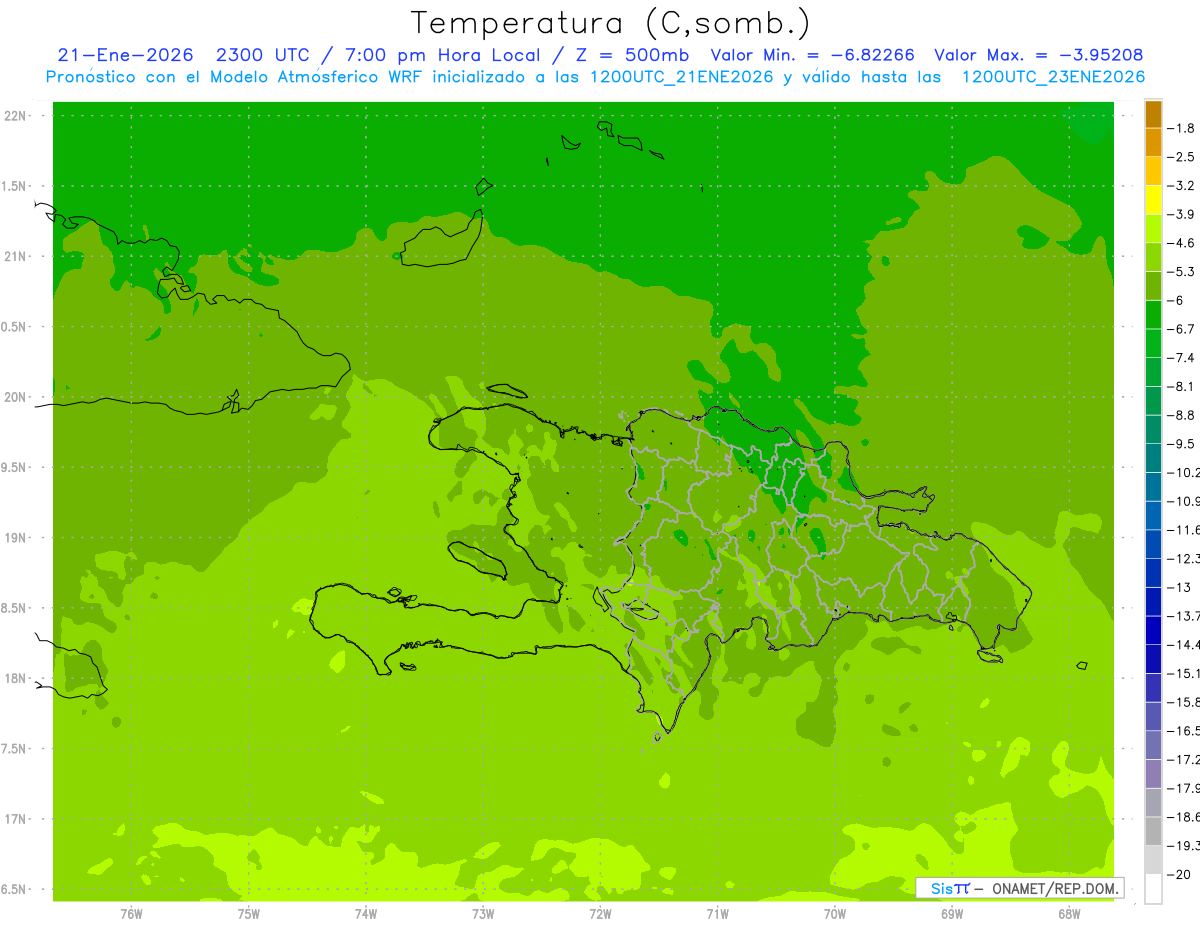Click the 69W longitude label

(x=952, y=914)
